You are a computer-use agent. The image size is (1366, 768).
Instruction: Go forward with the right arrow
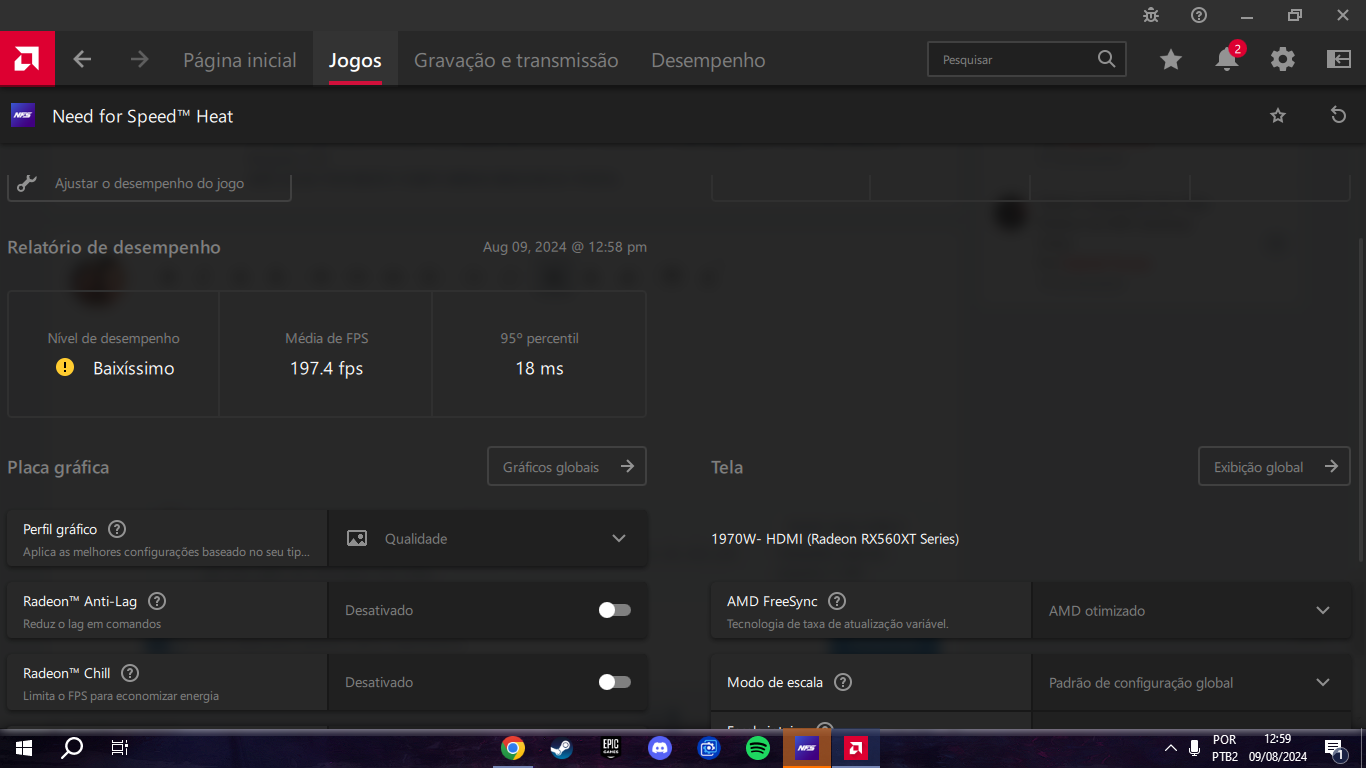click(x=139, y=60)
